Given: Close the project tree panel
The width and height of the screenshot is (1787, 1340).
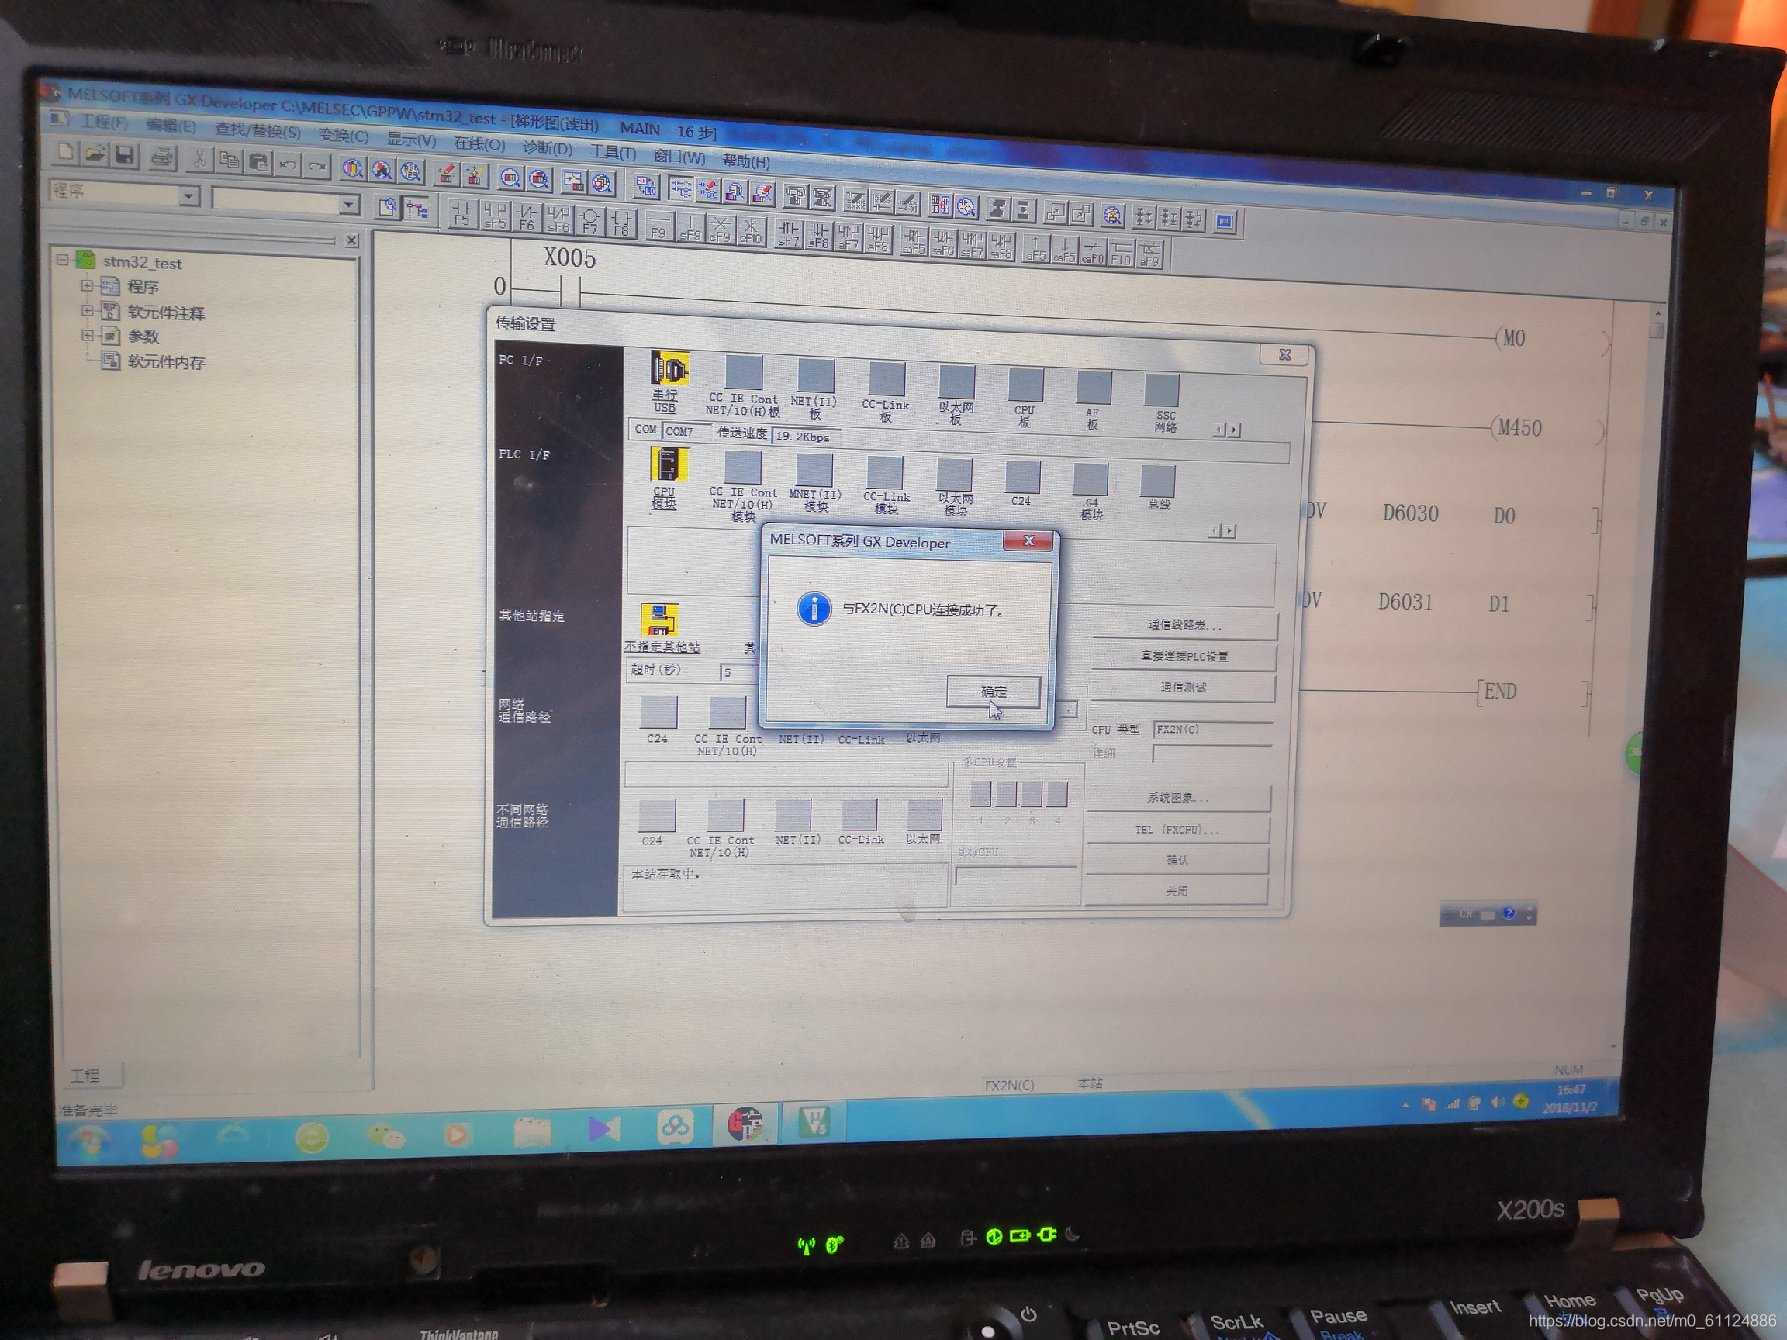Looking at the screenshot, I should click(352, 240).
